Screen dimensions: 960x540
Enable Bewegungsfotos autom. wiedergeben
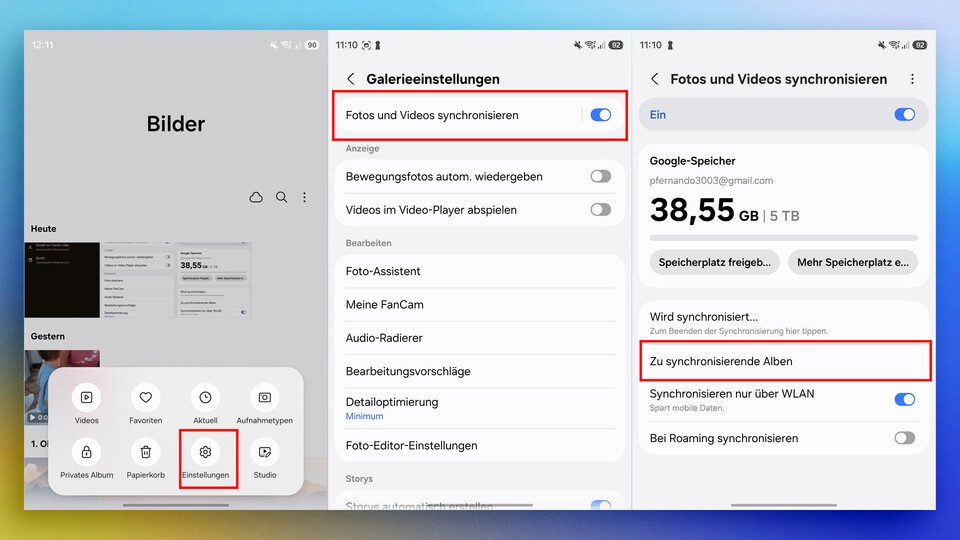(601, 176)
